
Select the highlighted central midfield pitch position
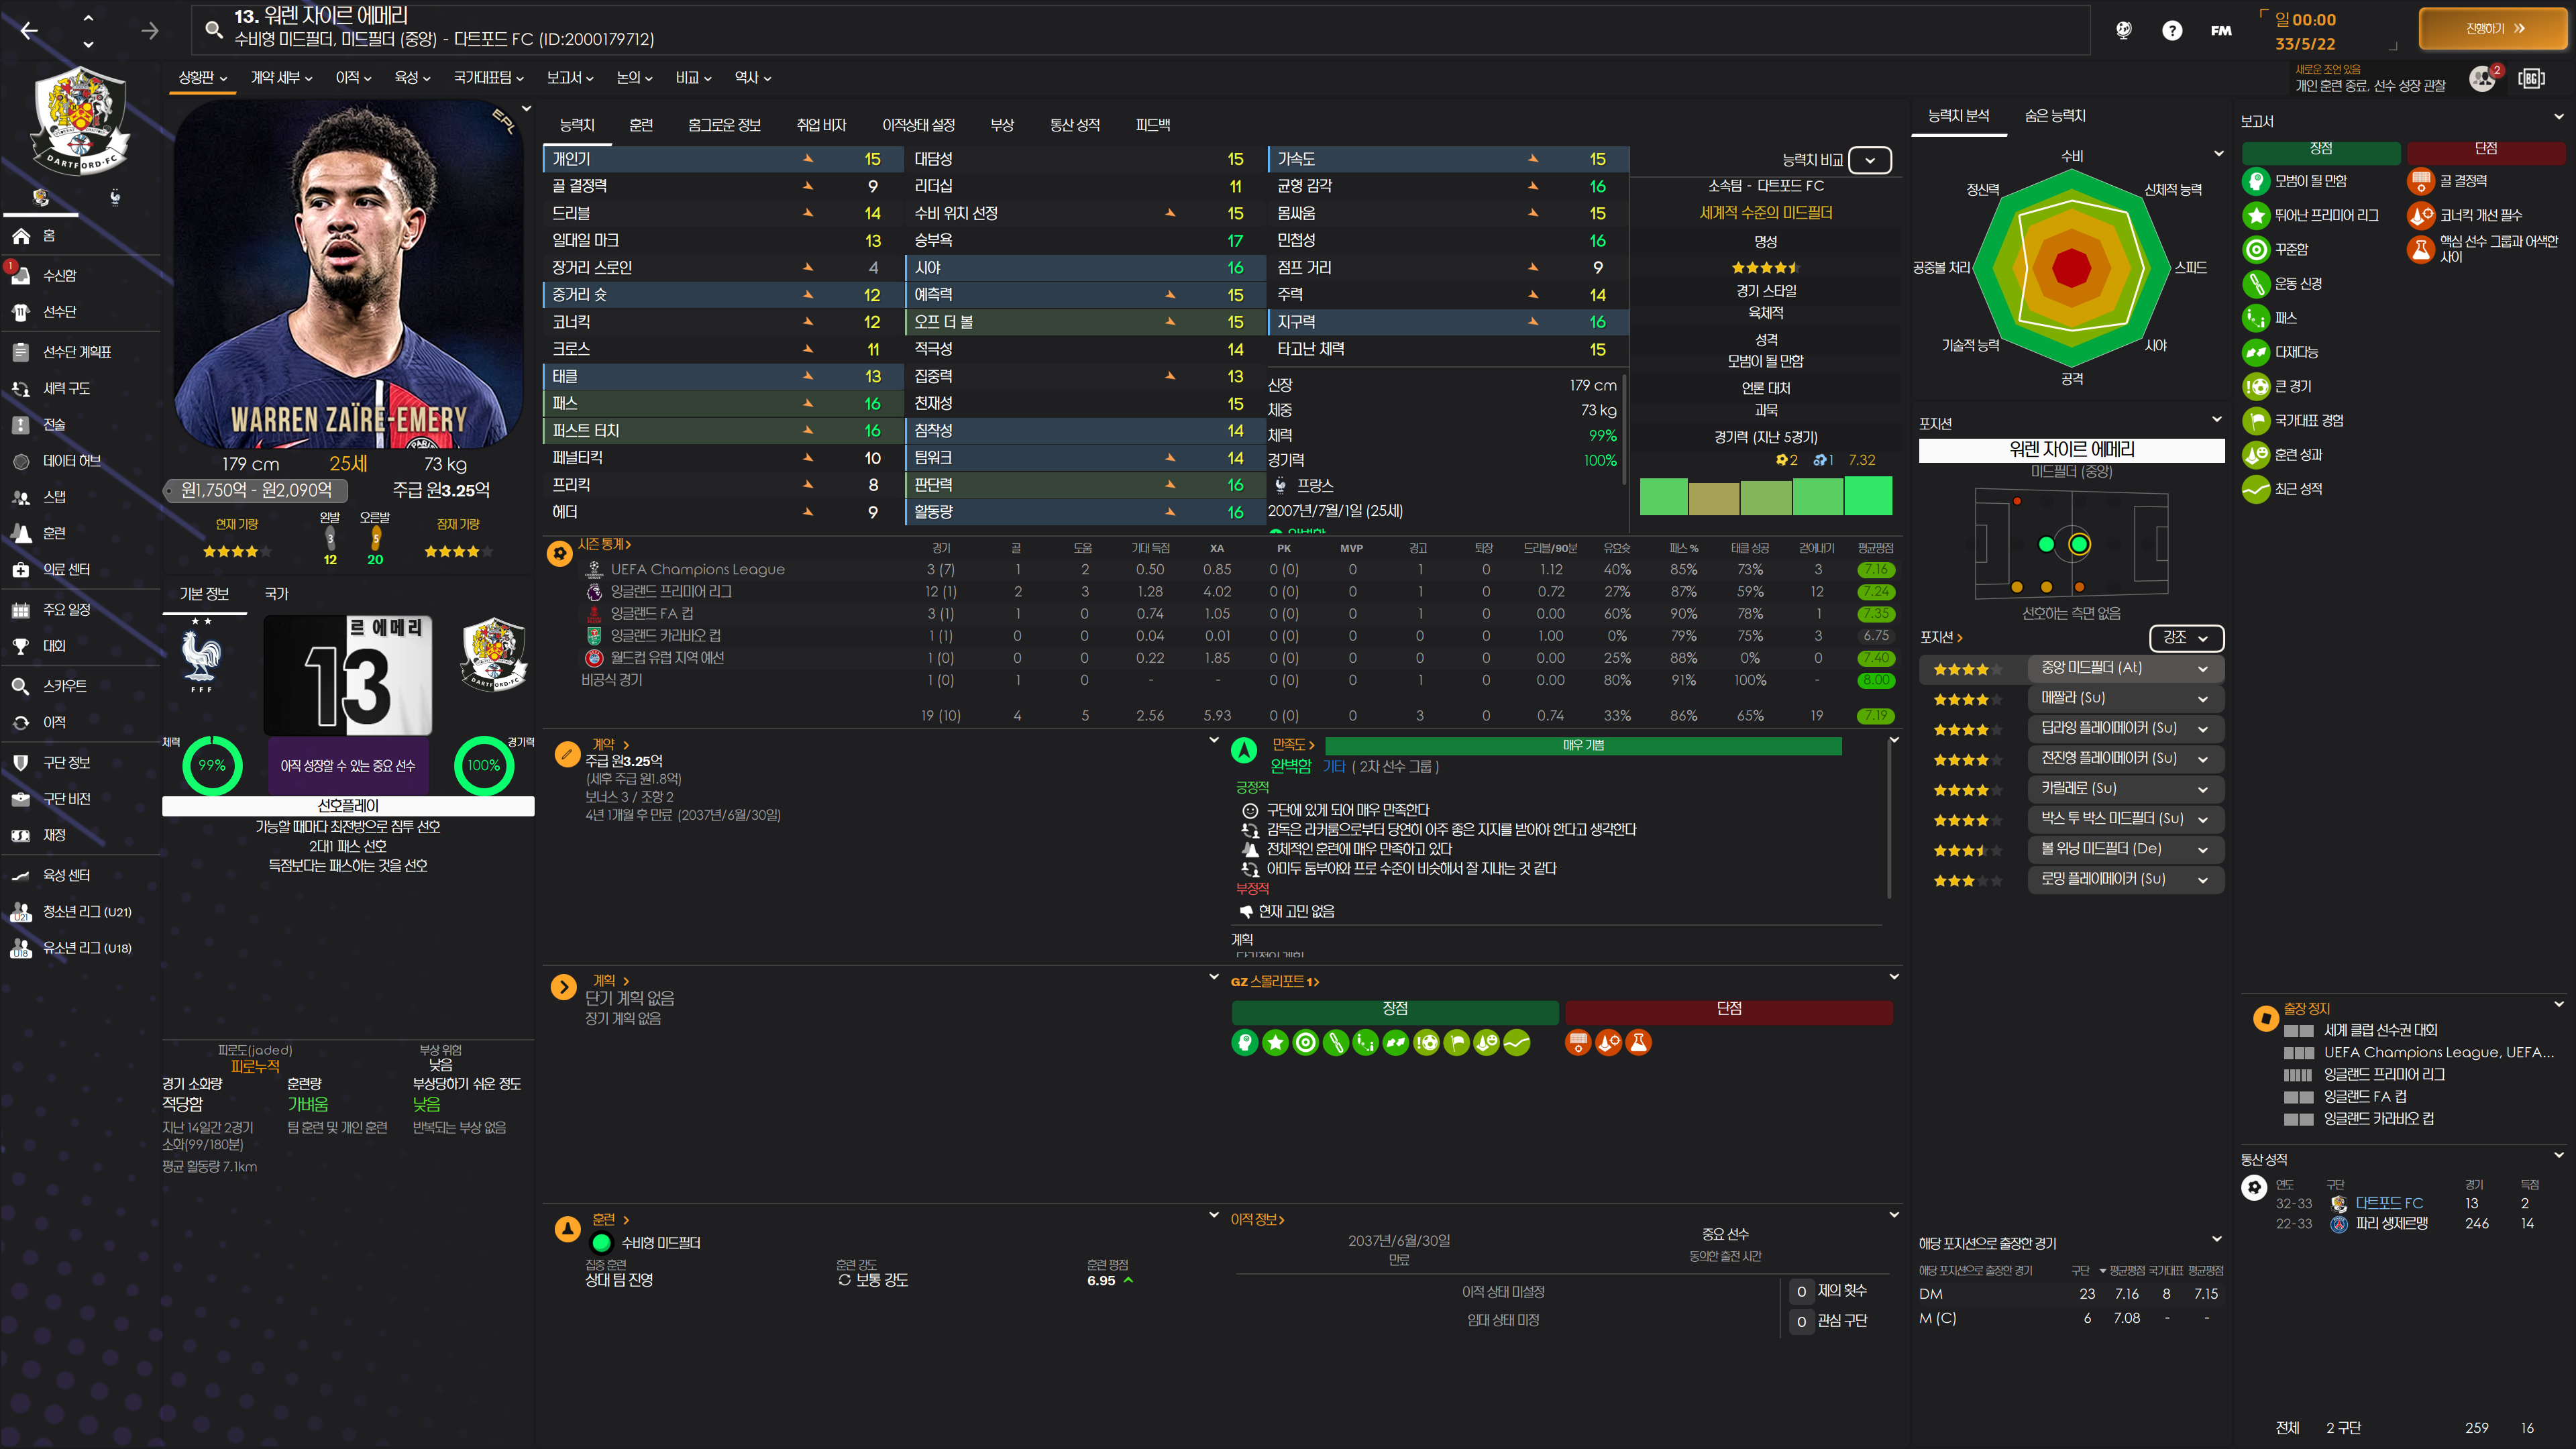pyautogui.click(x=2079, y=544)
